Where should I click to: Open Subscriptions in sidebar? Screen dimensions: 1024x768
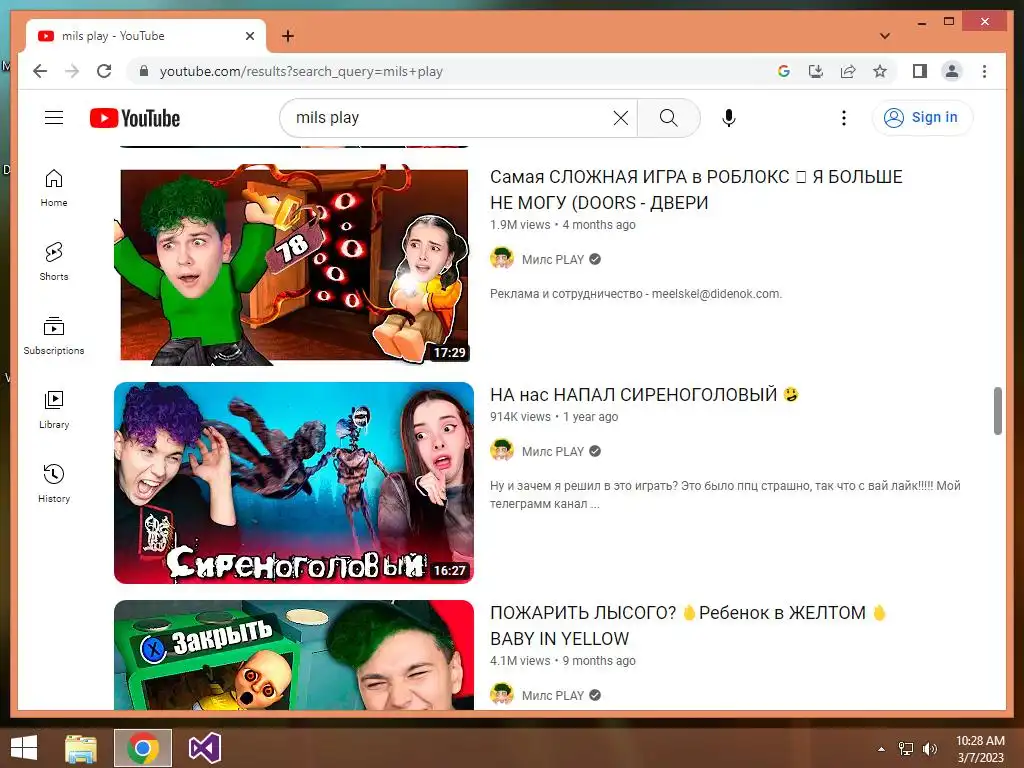(x=54, y=336)
